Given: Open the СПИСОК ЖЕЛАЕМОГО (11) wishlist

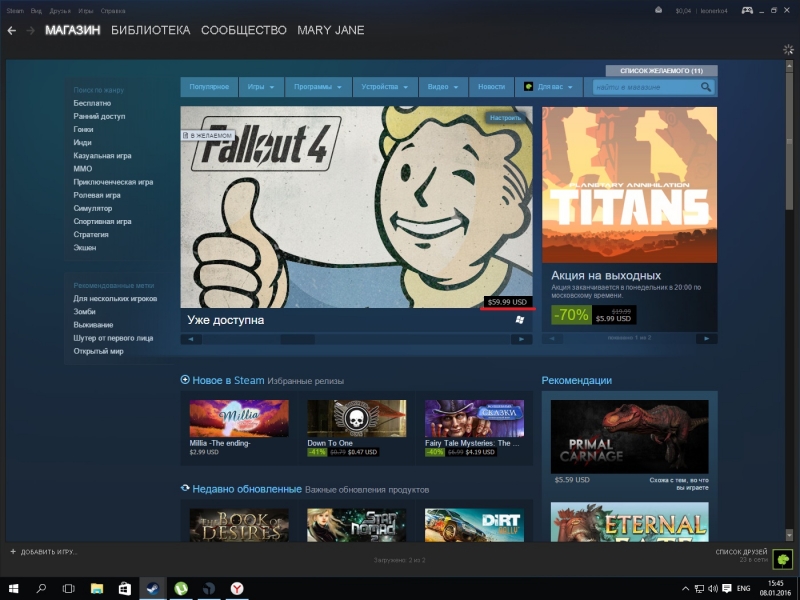Looking at the screenshot, I should 661,70.
